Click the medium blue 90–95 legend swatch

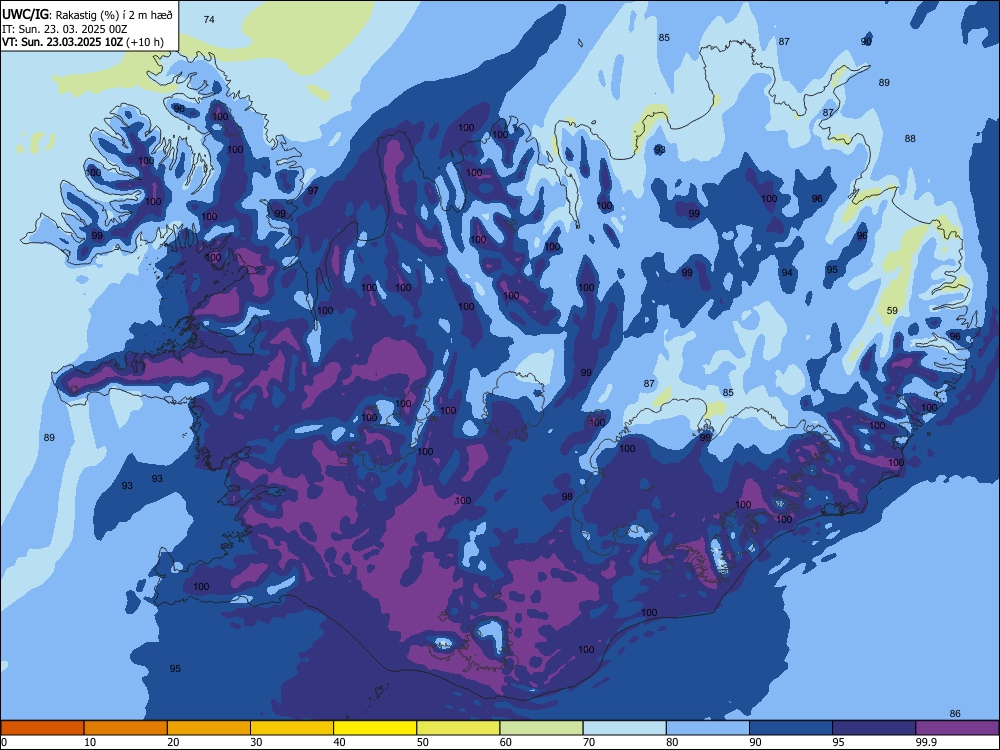(x=791, y=728)
